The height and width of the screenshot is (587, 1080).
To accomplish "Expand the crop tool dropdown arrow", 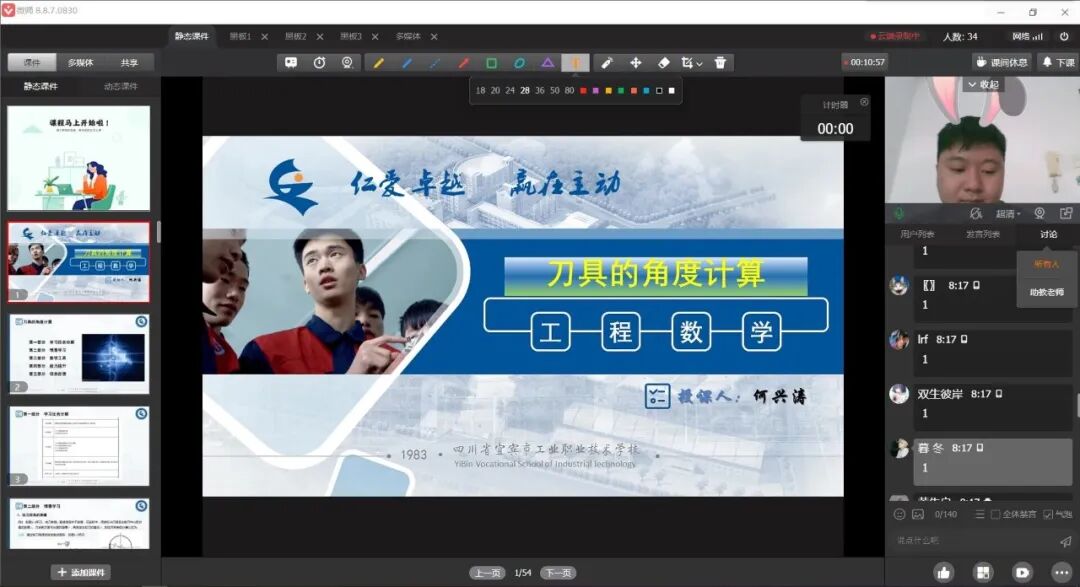I will tap(699, 64).
